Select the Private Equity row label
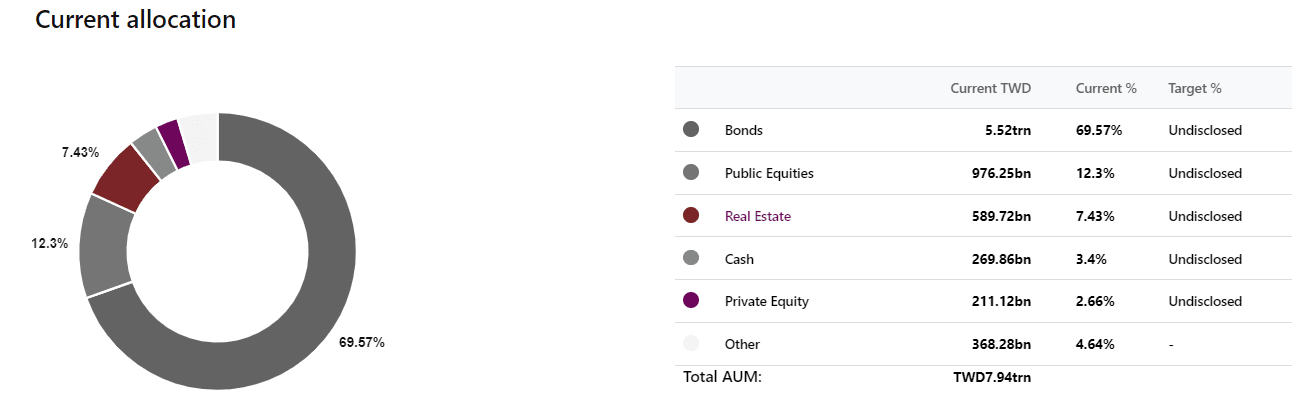The image size is (1309, 408). 767,301
